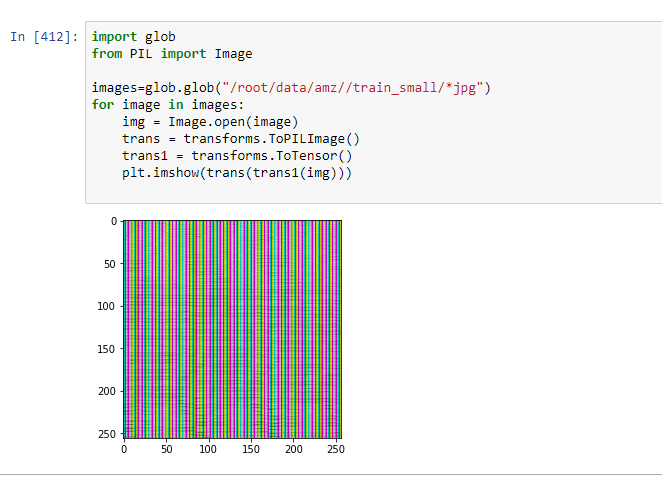Click the x-axis tick label 150

coord(251,451)
